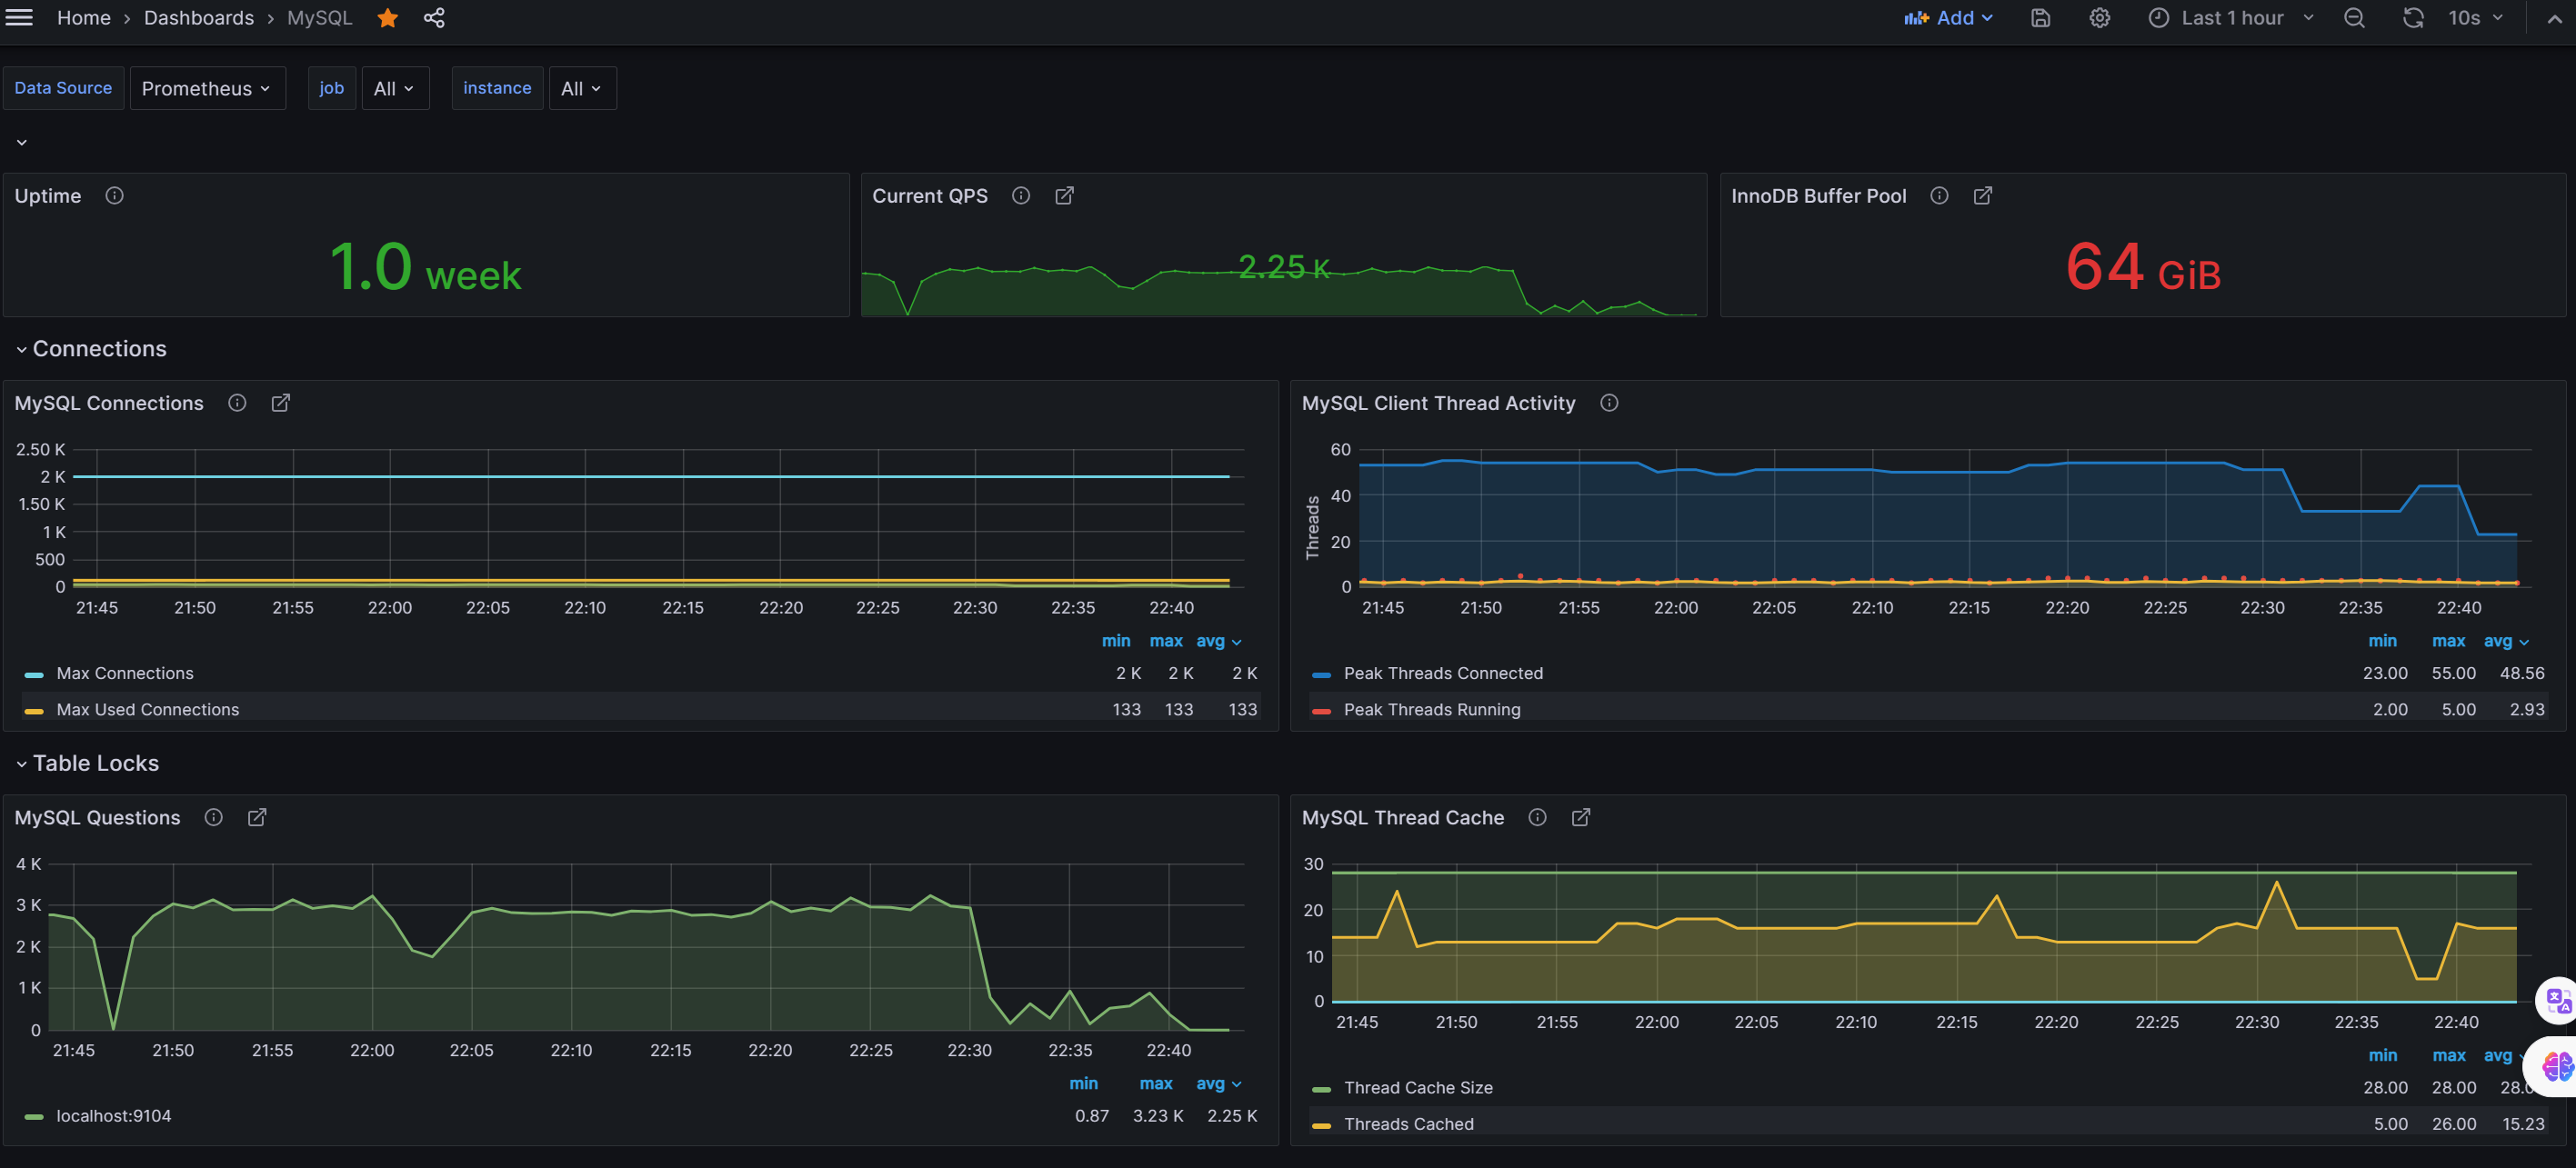Open the hamburger navigation menu
This screenshot has height=1168, width=2576.
[19, 18]
